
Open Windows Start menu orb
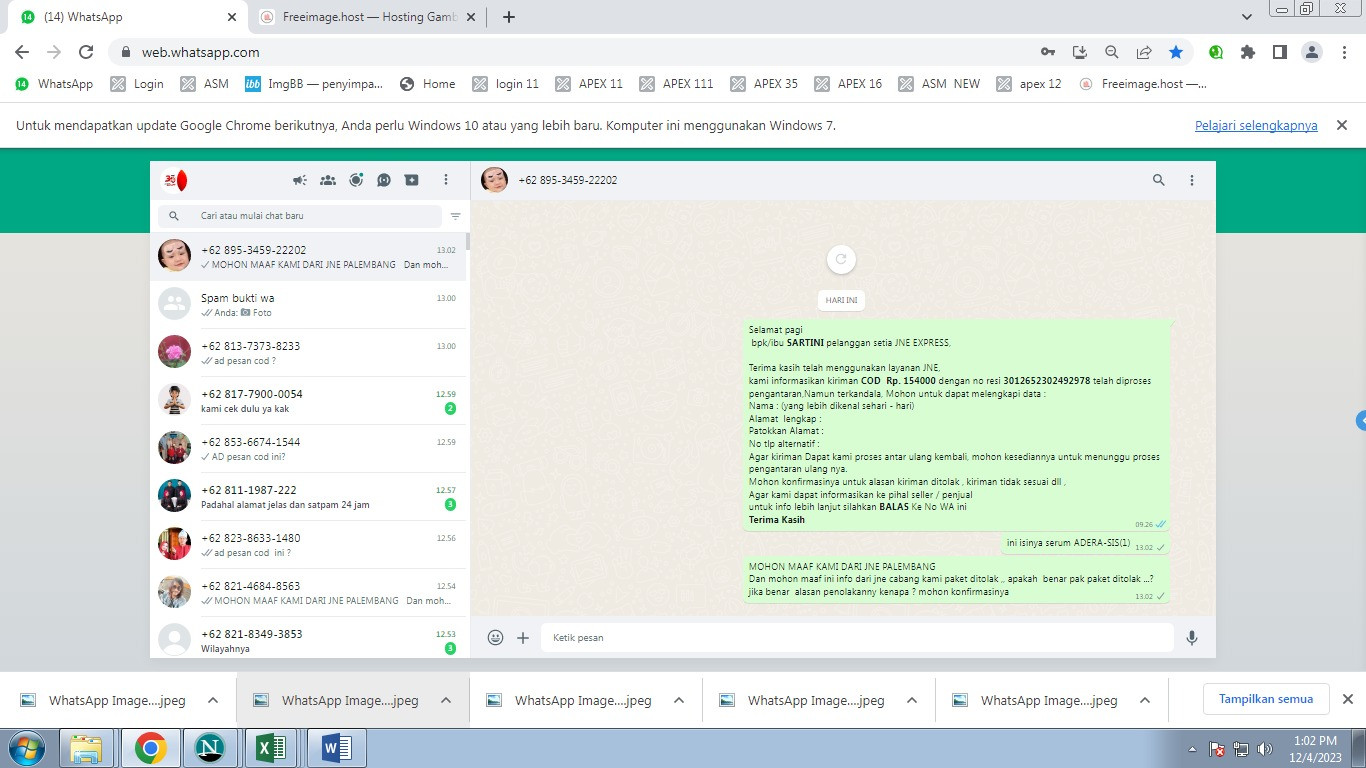26,748
